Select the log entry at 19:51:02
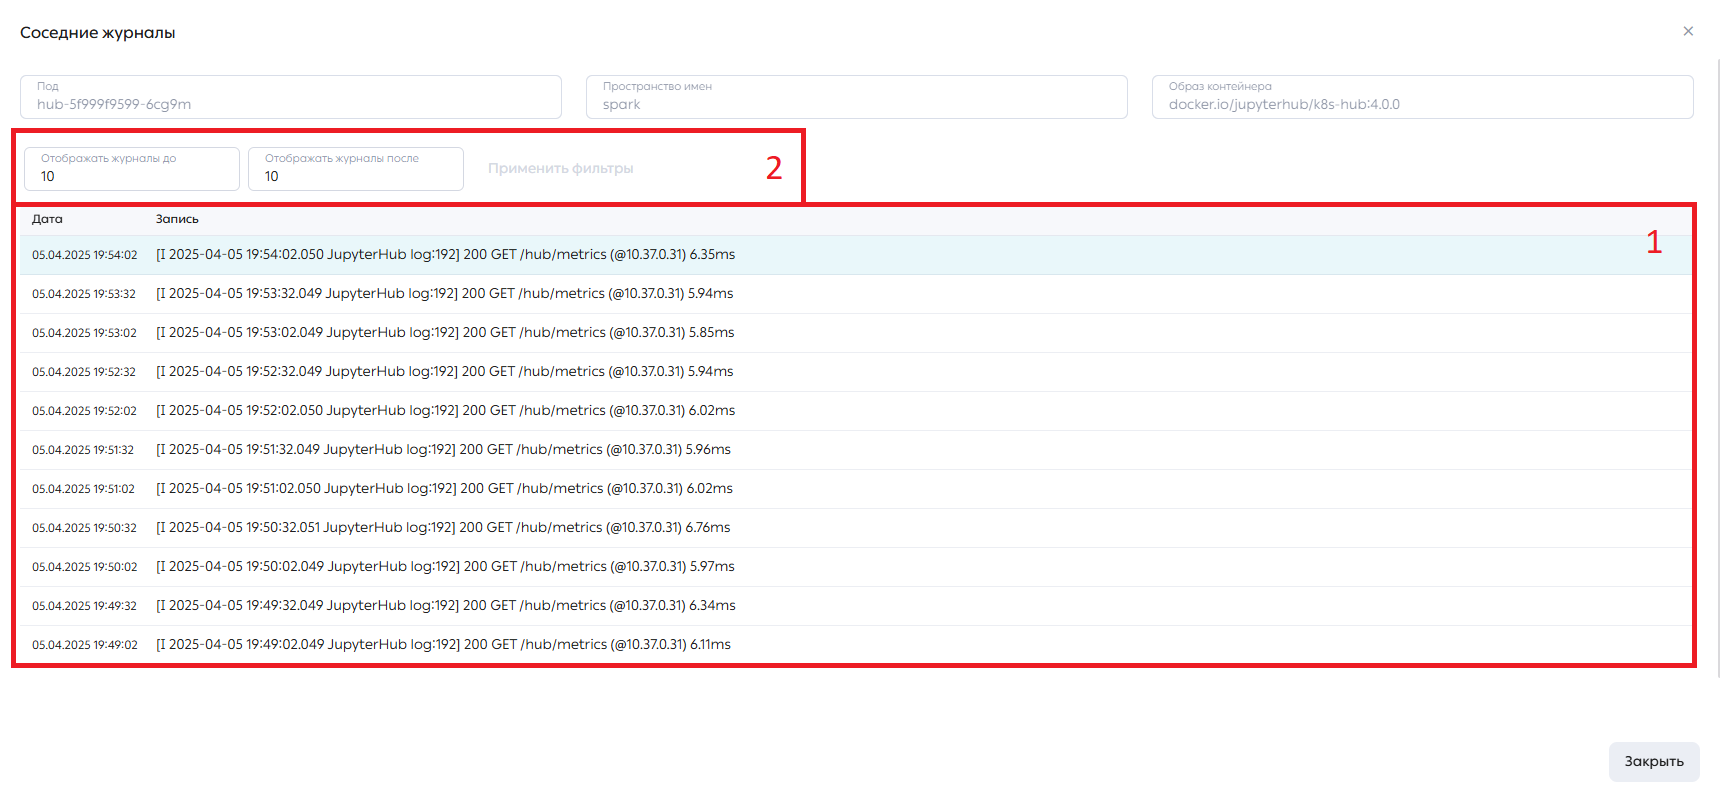1720x801 pixels. pos(855,489)
